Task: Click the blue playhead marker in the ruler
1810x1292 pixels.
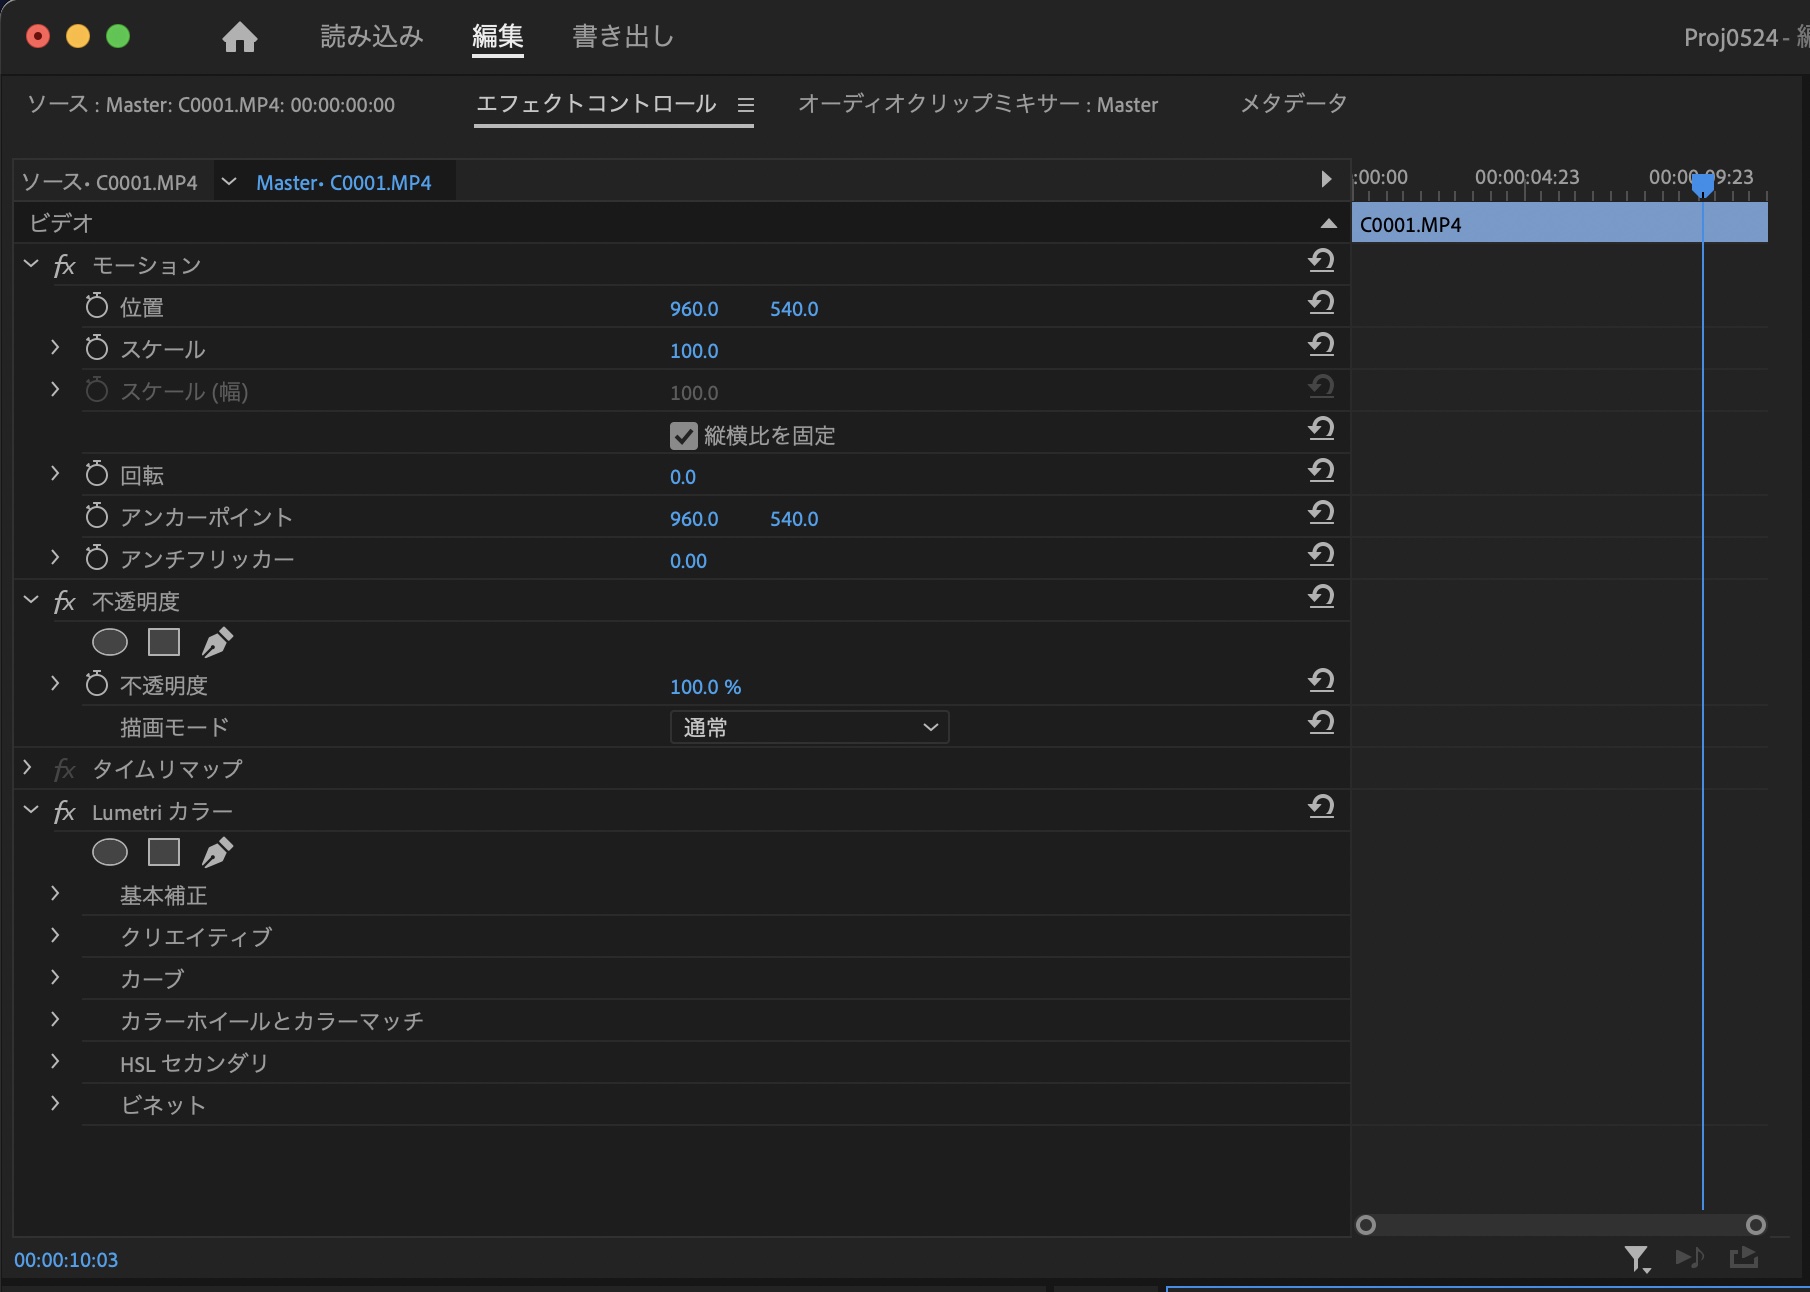Action: coord(1702,184)
